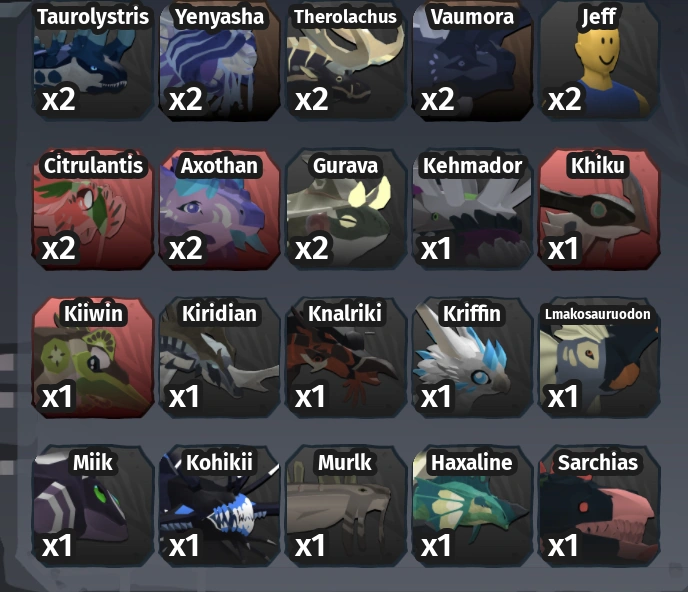Image resolution: width=688 pixels, height=592 pixels.
Task: Choose the Kiridian creature card
Action: tap(219, 358)
